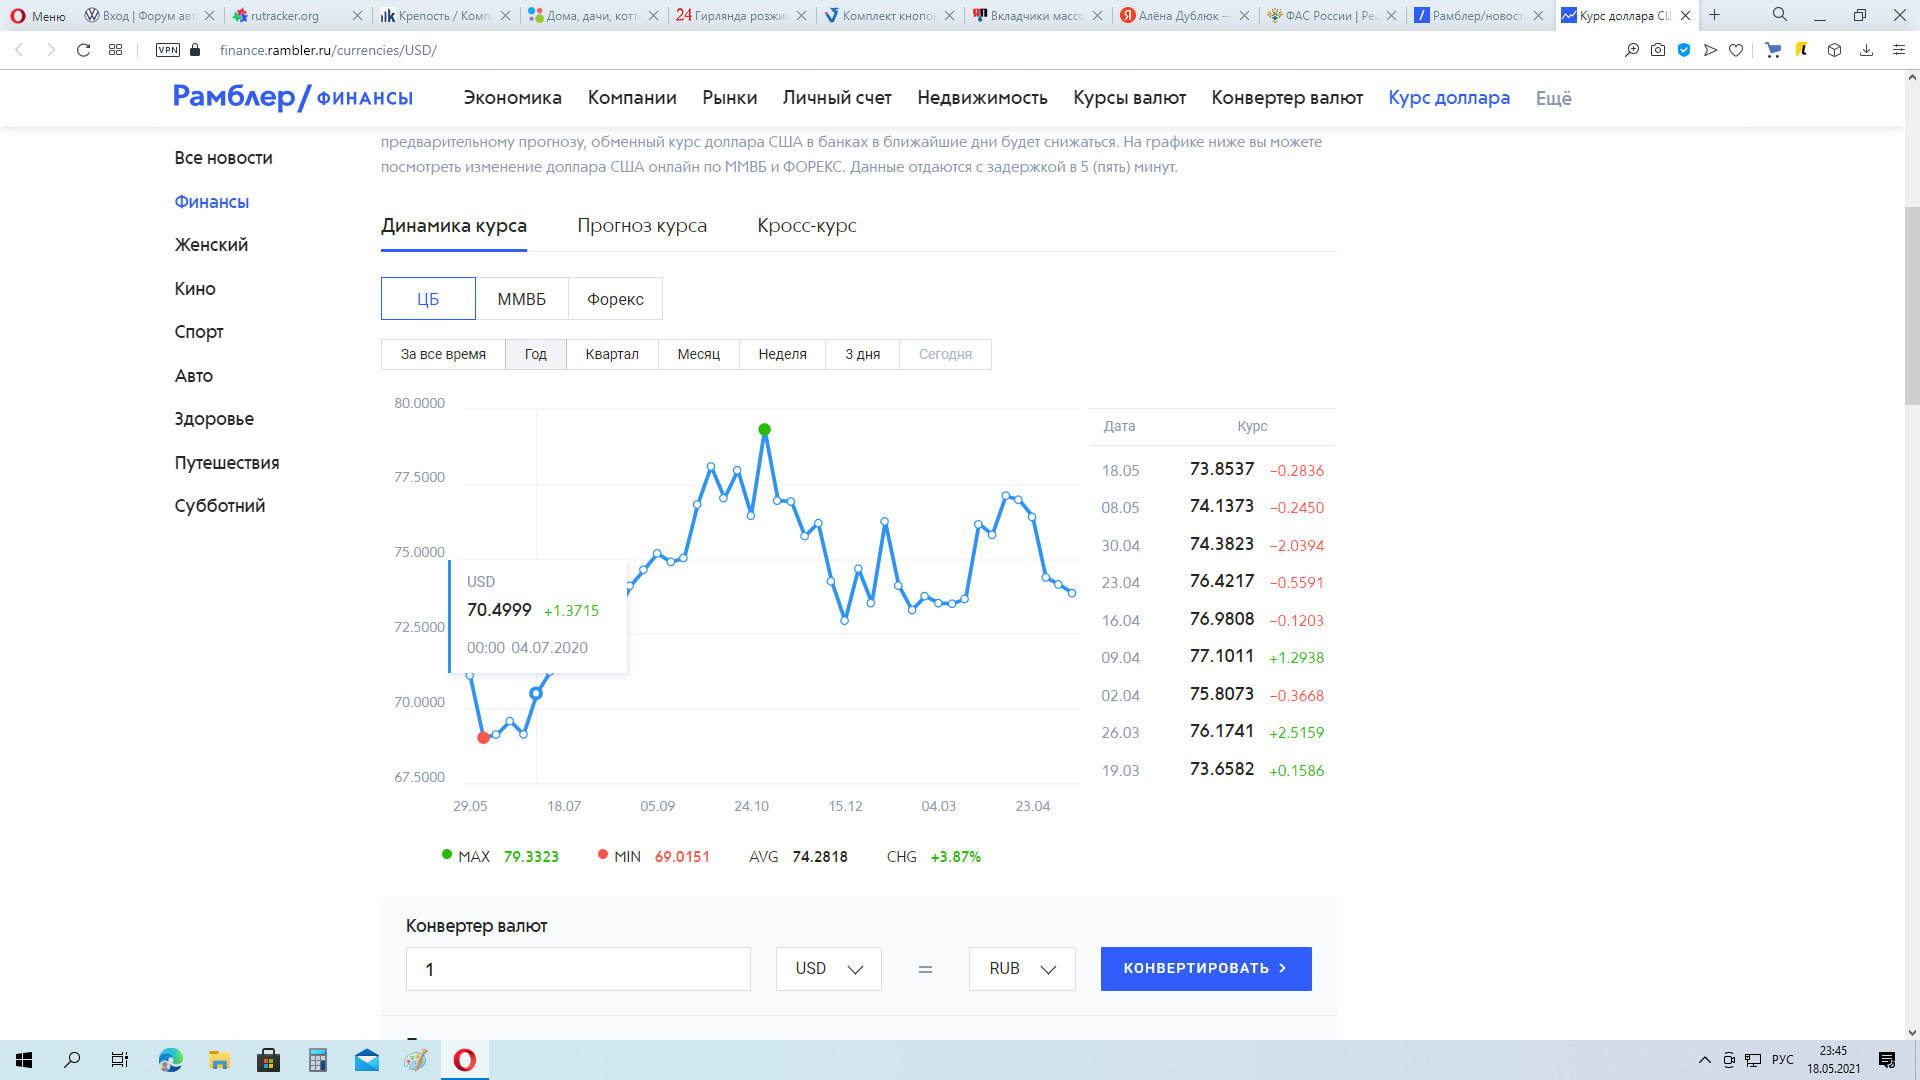Click the MAX value 79.3323 in legend
Viewport: 1920px width, 1080px height.
[x=531, y=857]
